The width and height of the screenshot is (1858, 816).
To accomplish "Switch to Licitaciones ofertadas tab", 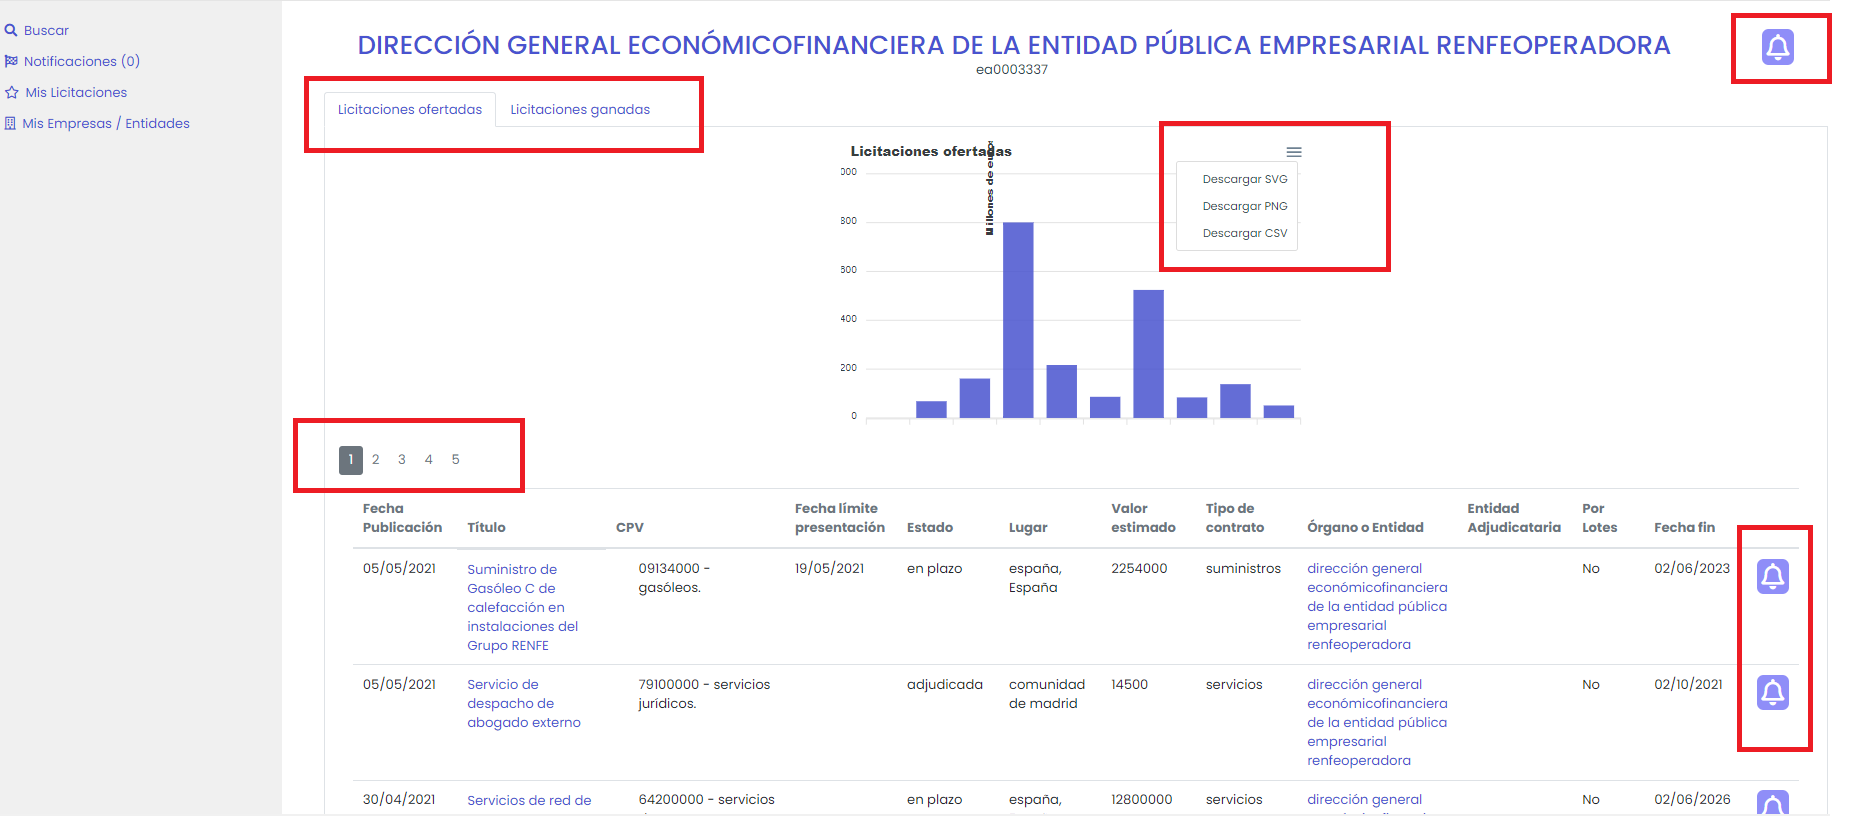I will pos(410,110).
